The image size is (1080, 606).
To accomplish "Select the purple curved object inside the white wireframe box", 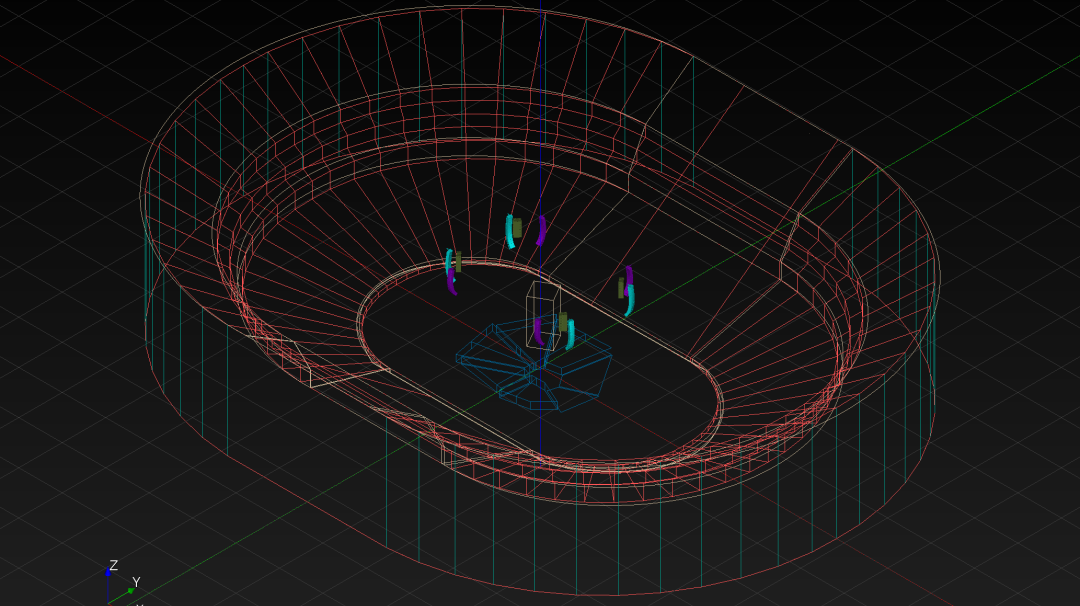I will point(538,332).
